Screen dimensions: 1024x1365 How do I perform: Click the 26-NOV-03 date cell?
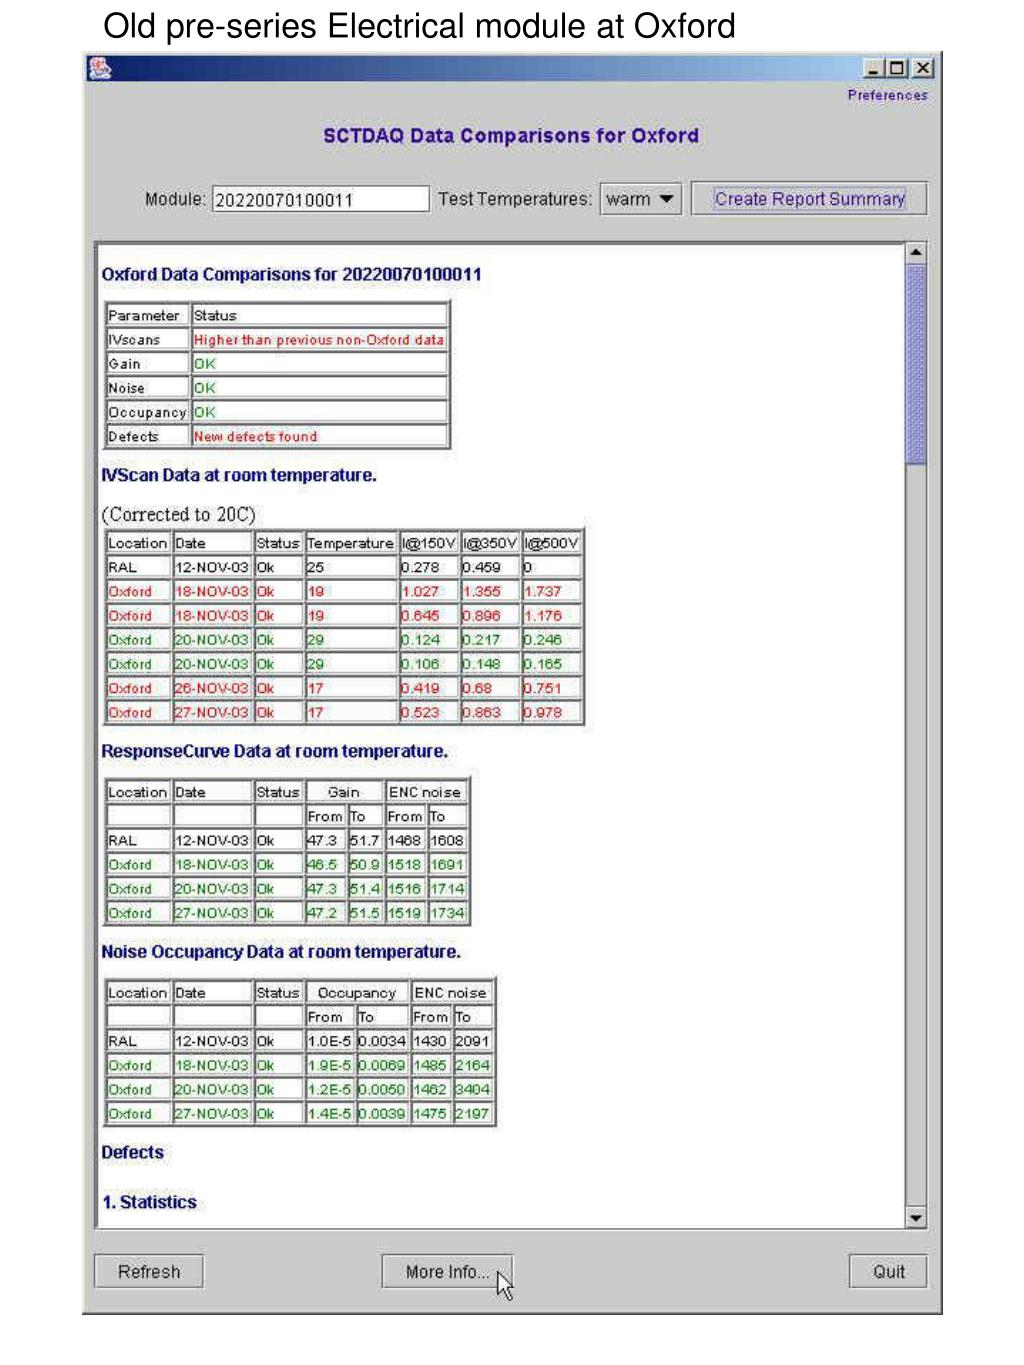(212, 688)
